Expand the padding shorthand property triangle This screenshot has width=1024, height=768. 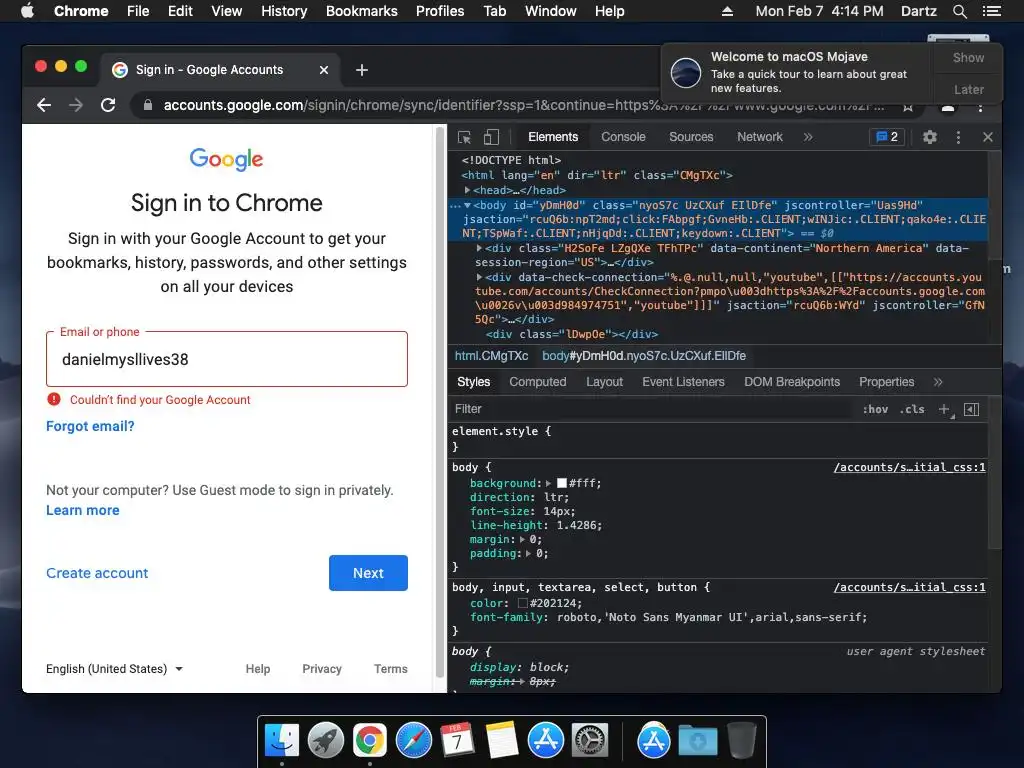pos(528,554)
